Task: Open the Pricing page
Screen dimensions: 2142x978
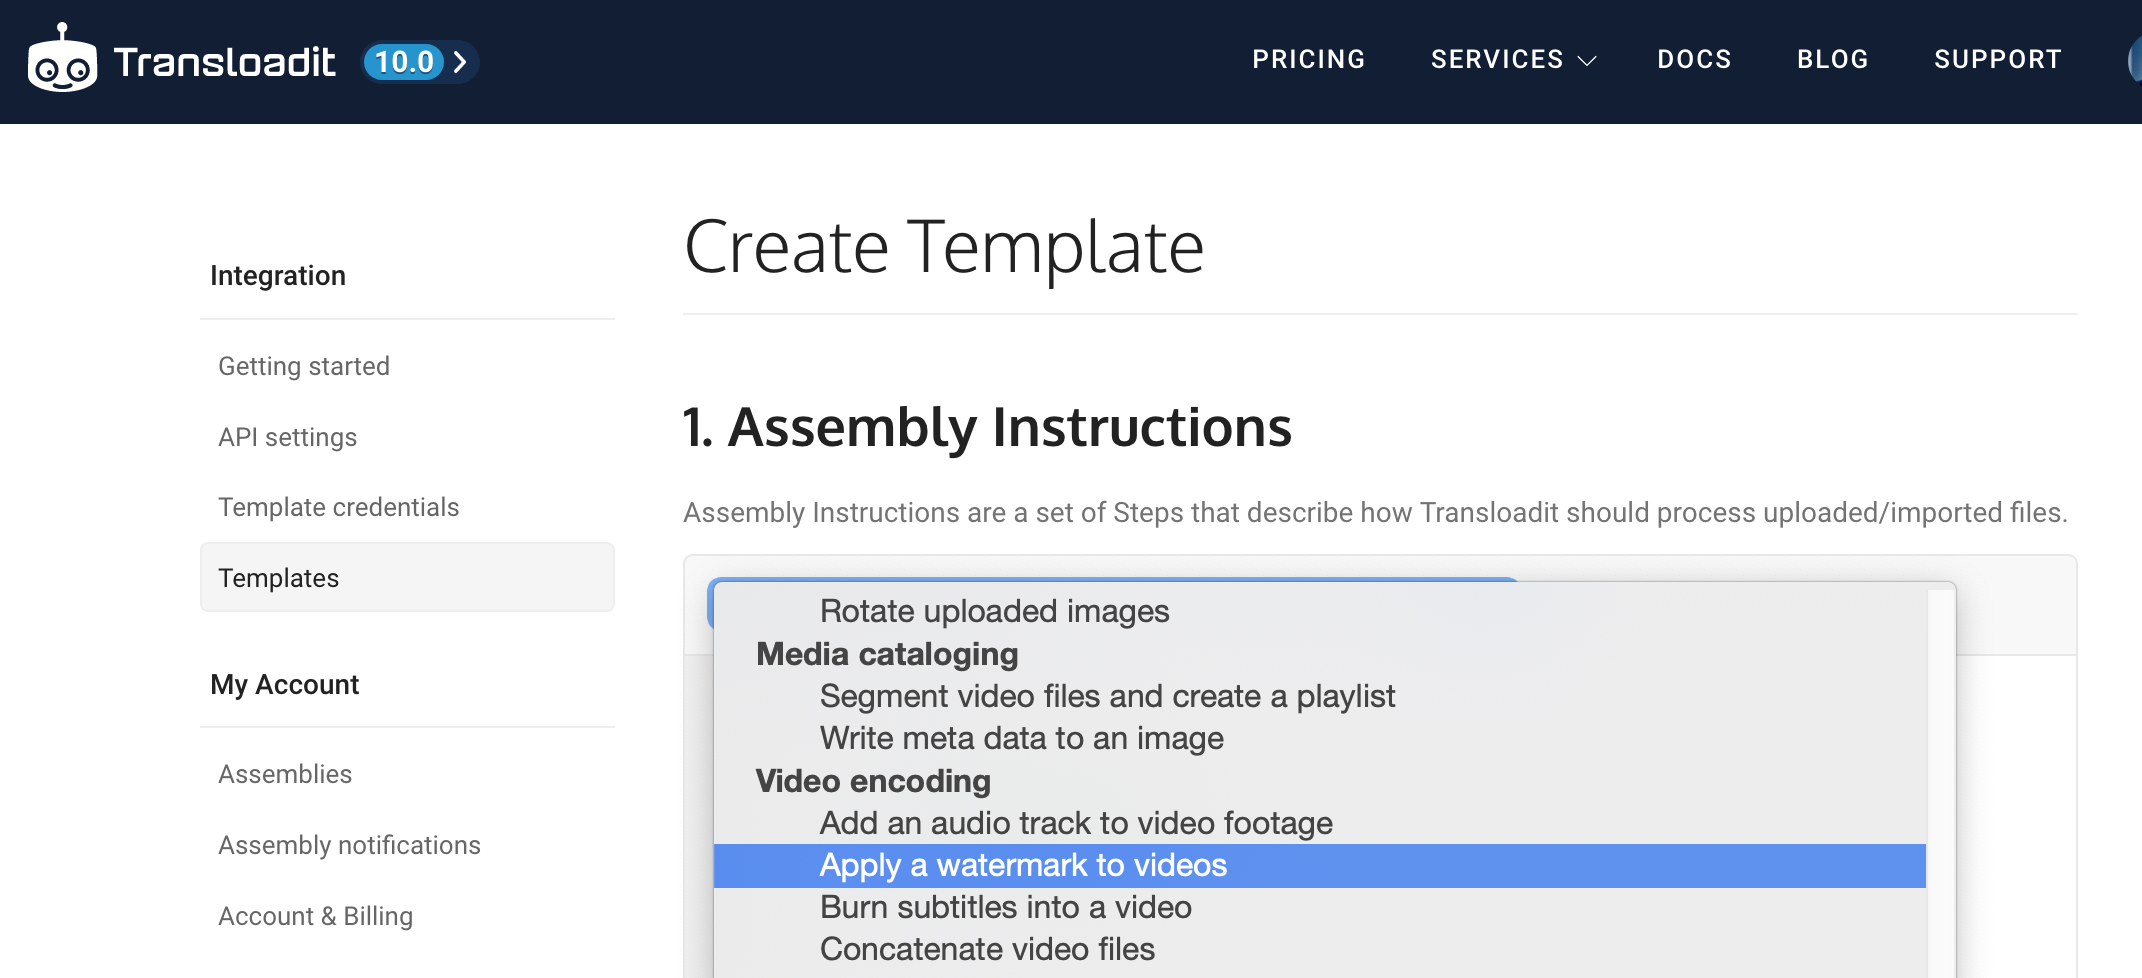Action: coord(1308,60)
